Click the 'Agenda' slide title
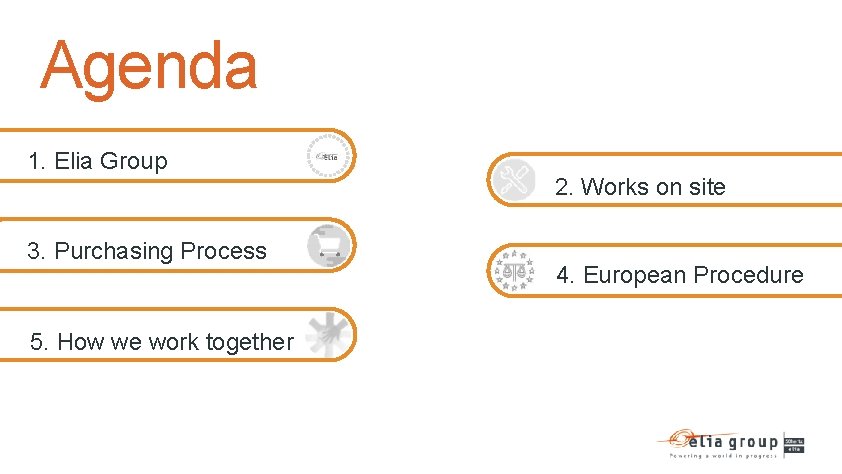Viewport: 842px width, 474px height. [x=149, y=65]
